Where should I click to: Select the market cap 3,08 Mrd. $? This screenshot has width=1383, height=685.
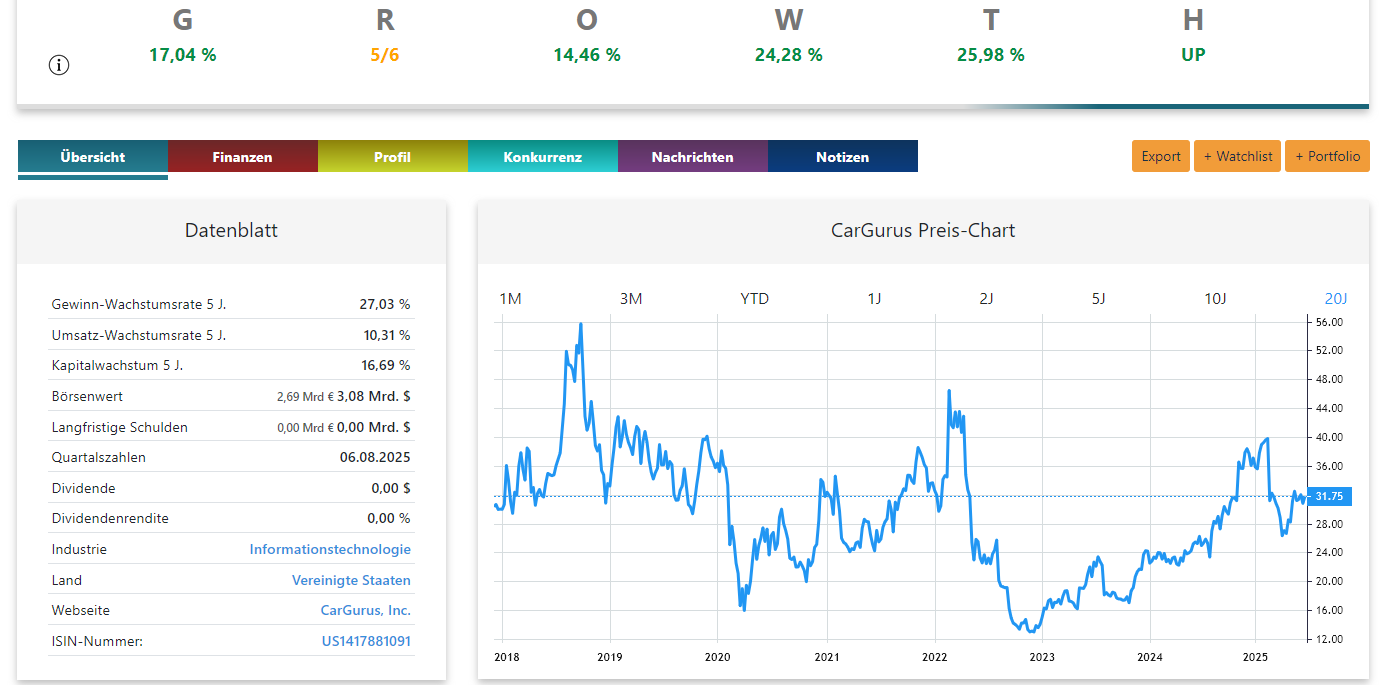pyautogui.click(x=374, y=396)
